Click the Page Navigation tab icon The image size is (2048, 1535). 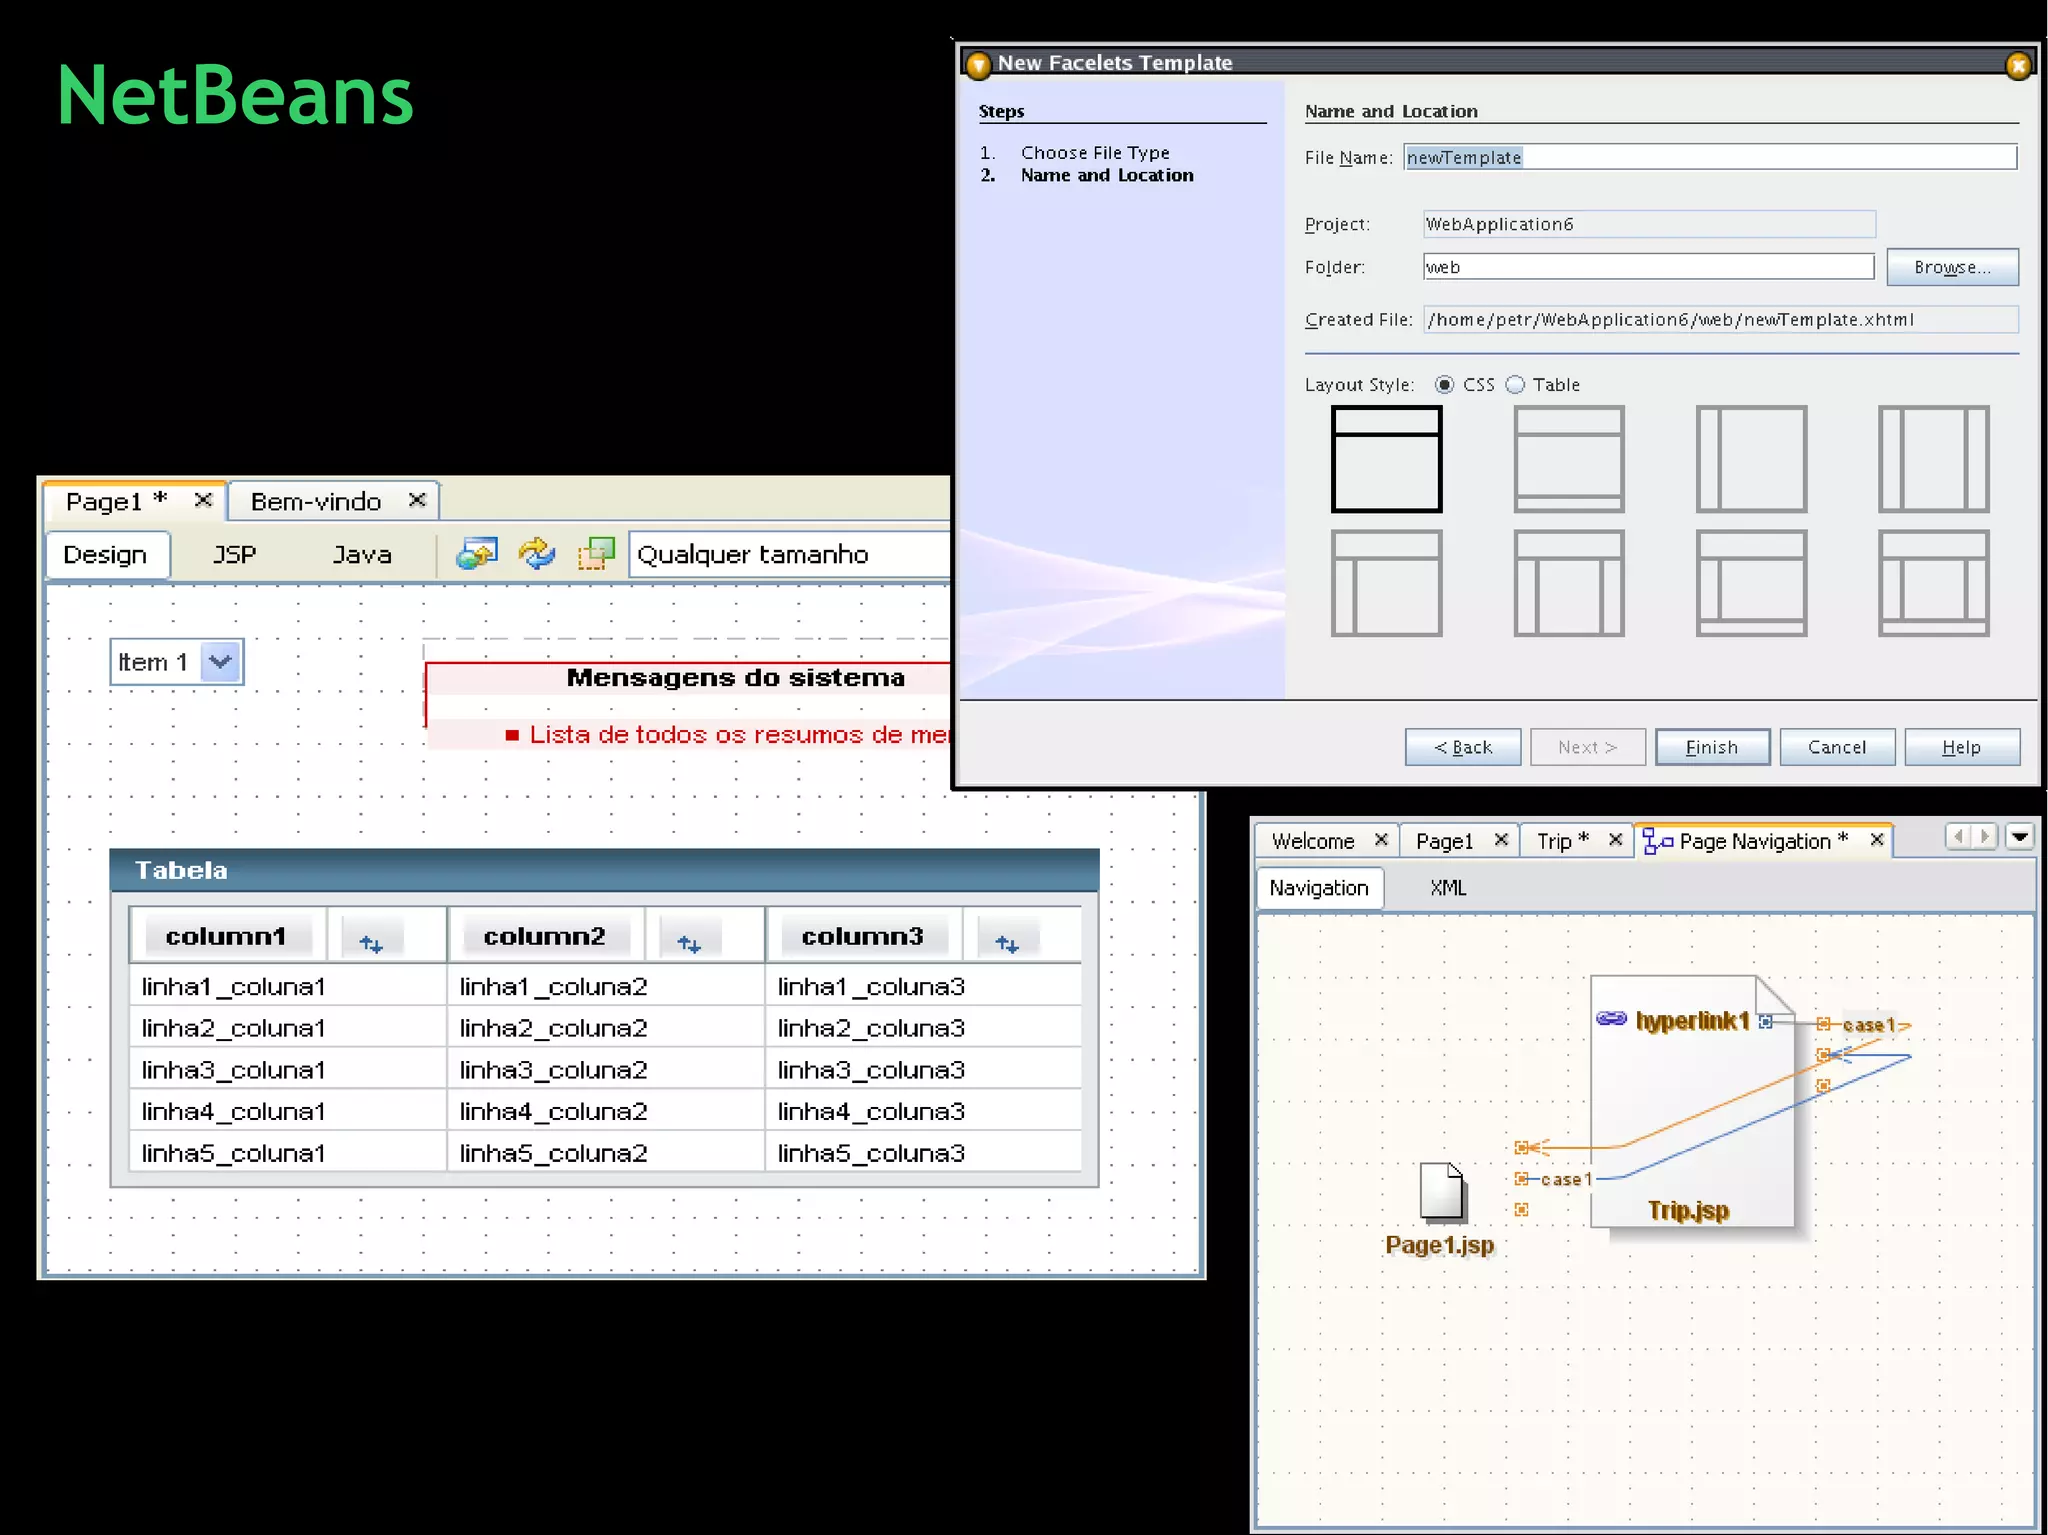pyautogui.click(x=1658, y=842)
